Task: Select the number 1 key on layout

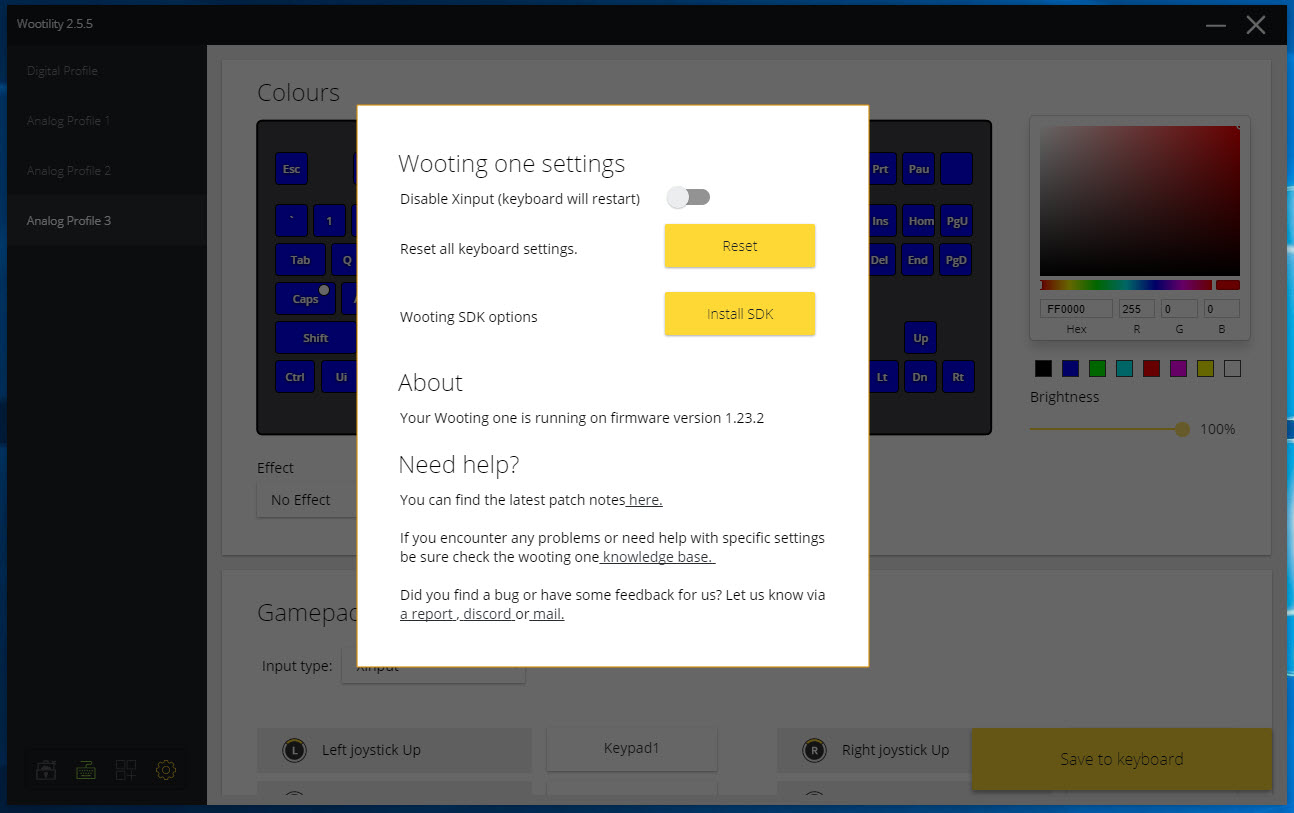Action: coord(329,221)
